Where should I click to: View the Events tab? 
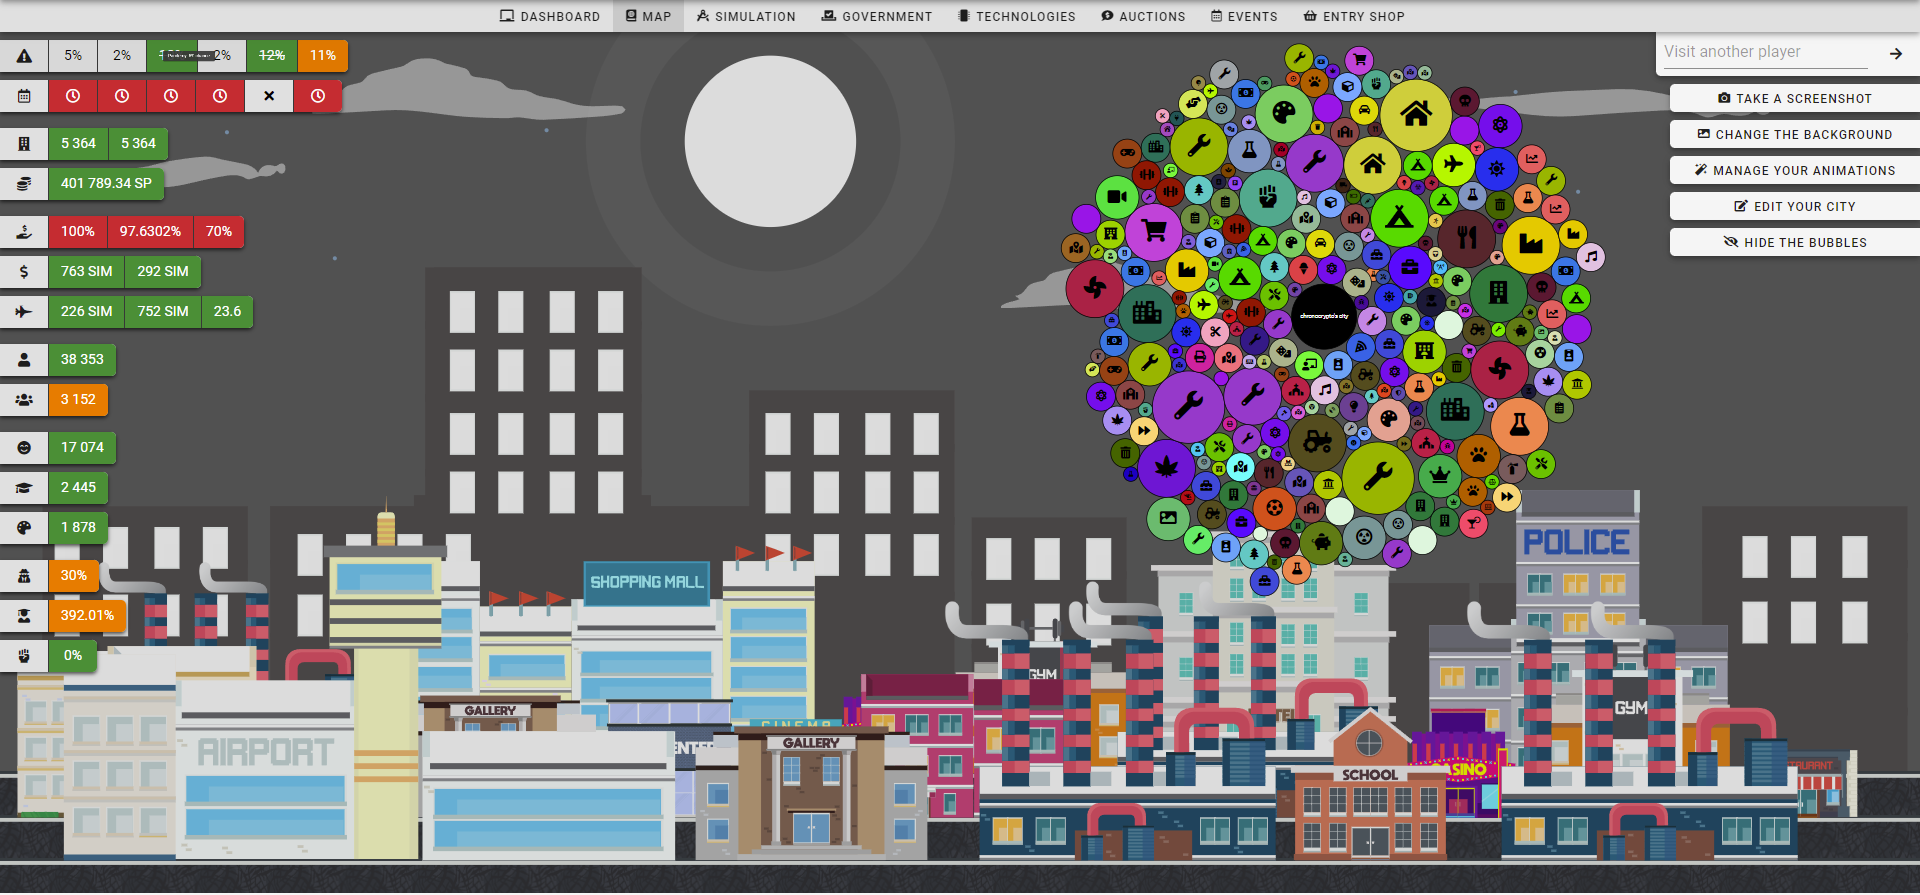coord(1244,16)
